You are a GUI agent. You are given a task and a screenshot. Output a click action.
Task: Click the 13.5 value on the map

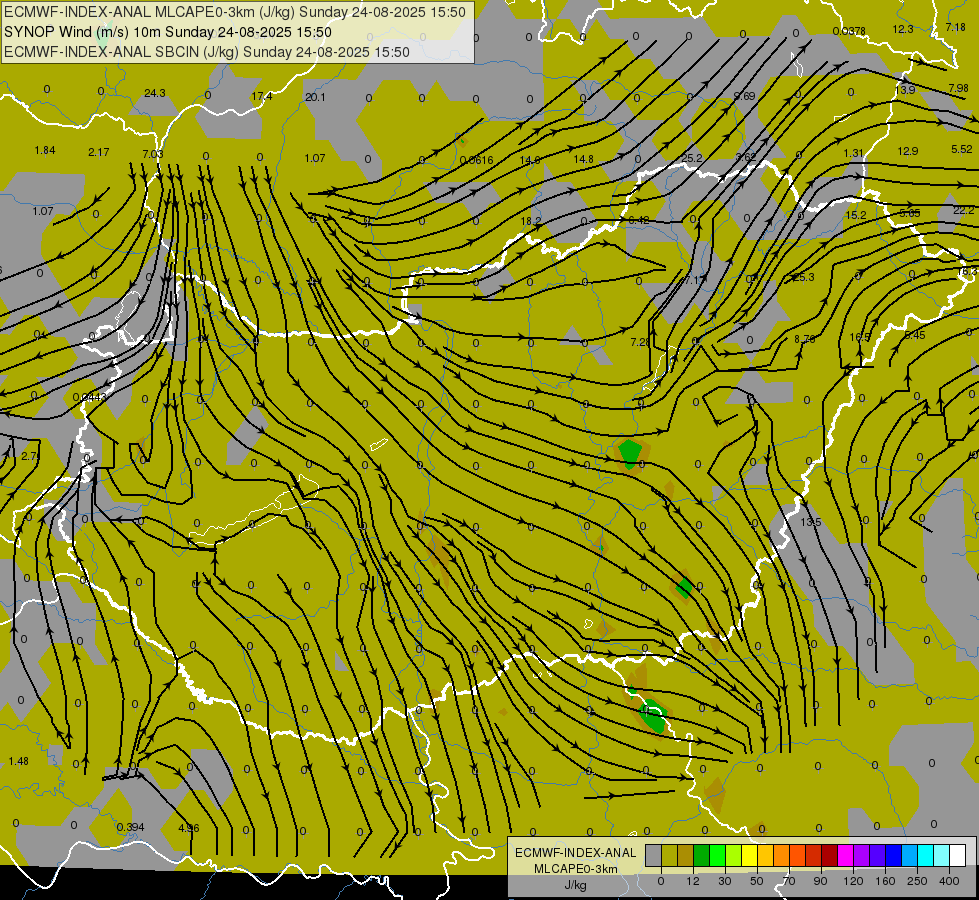click(810, 522)
